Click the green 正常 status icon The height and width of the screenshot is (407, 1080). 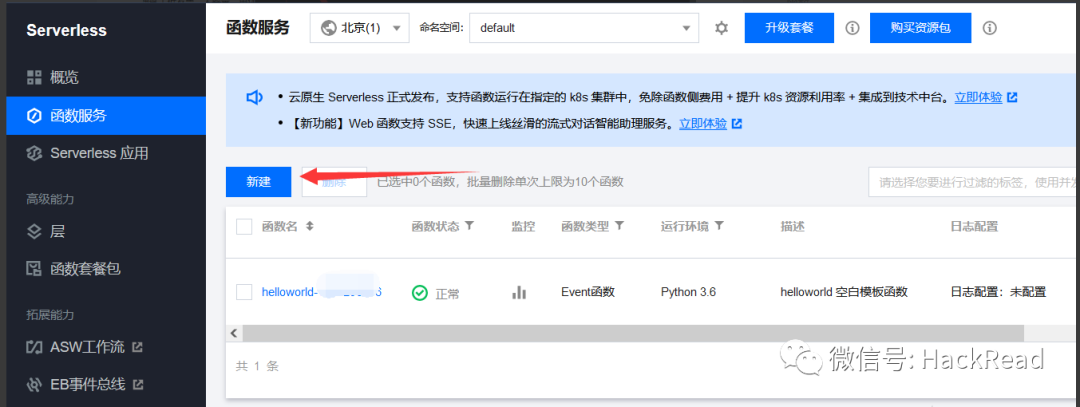click(x=419, y=293)
